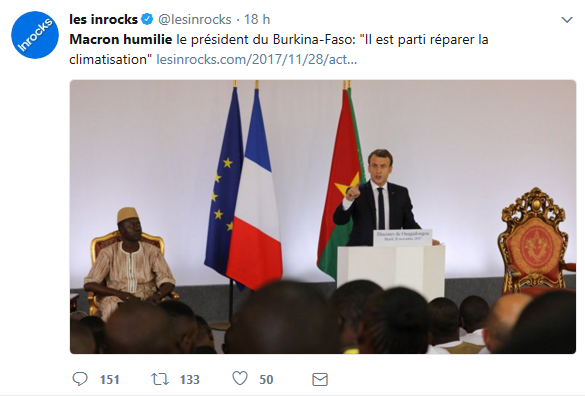Open the lesinrocks.com/2017/11/28 article link
The height and width of the screenshot is (396, 585).
point(256,60)
